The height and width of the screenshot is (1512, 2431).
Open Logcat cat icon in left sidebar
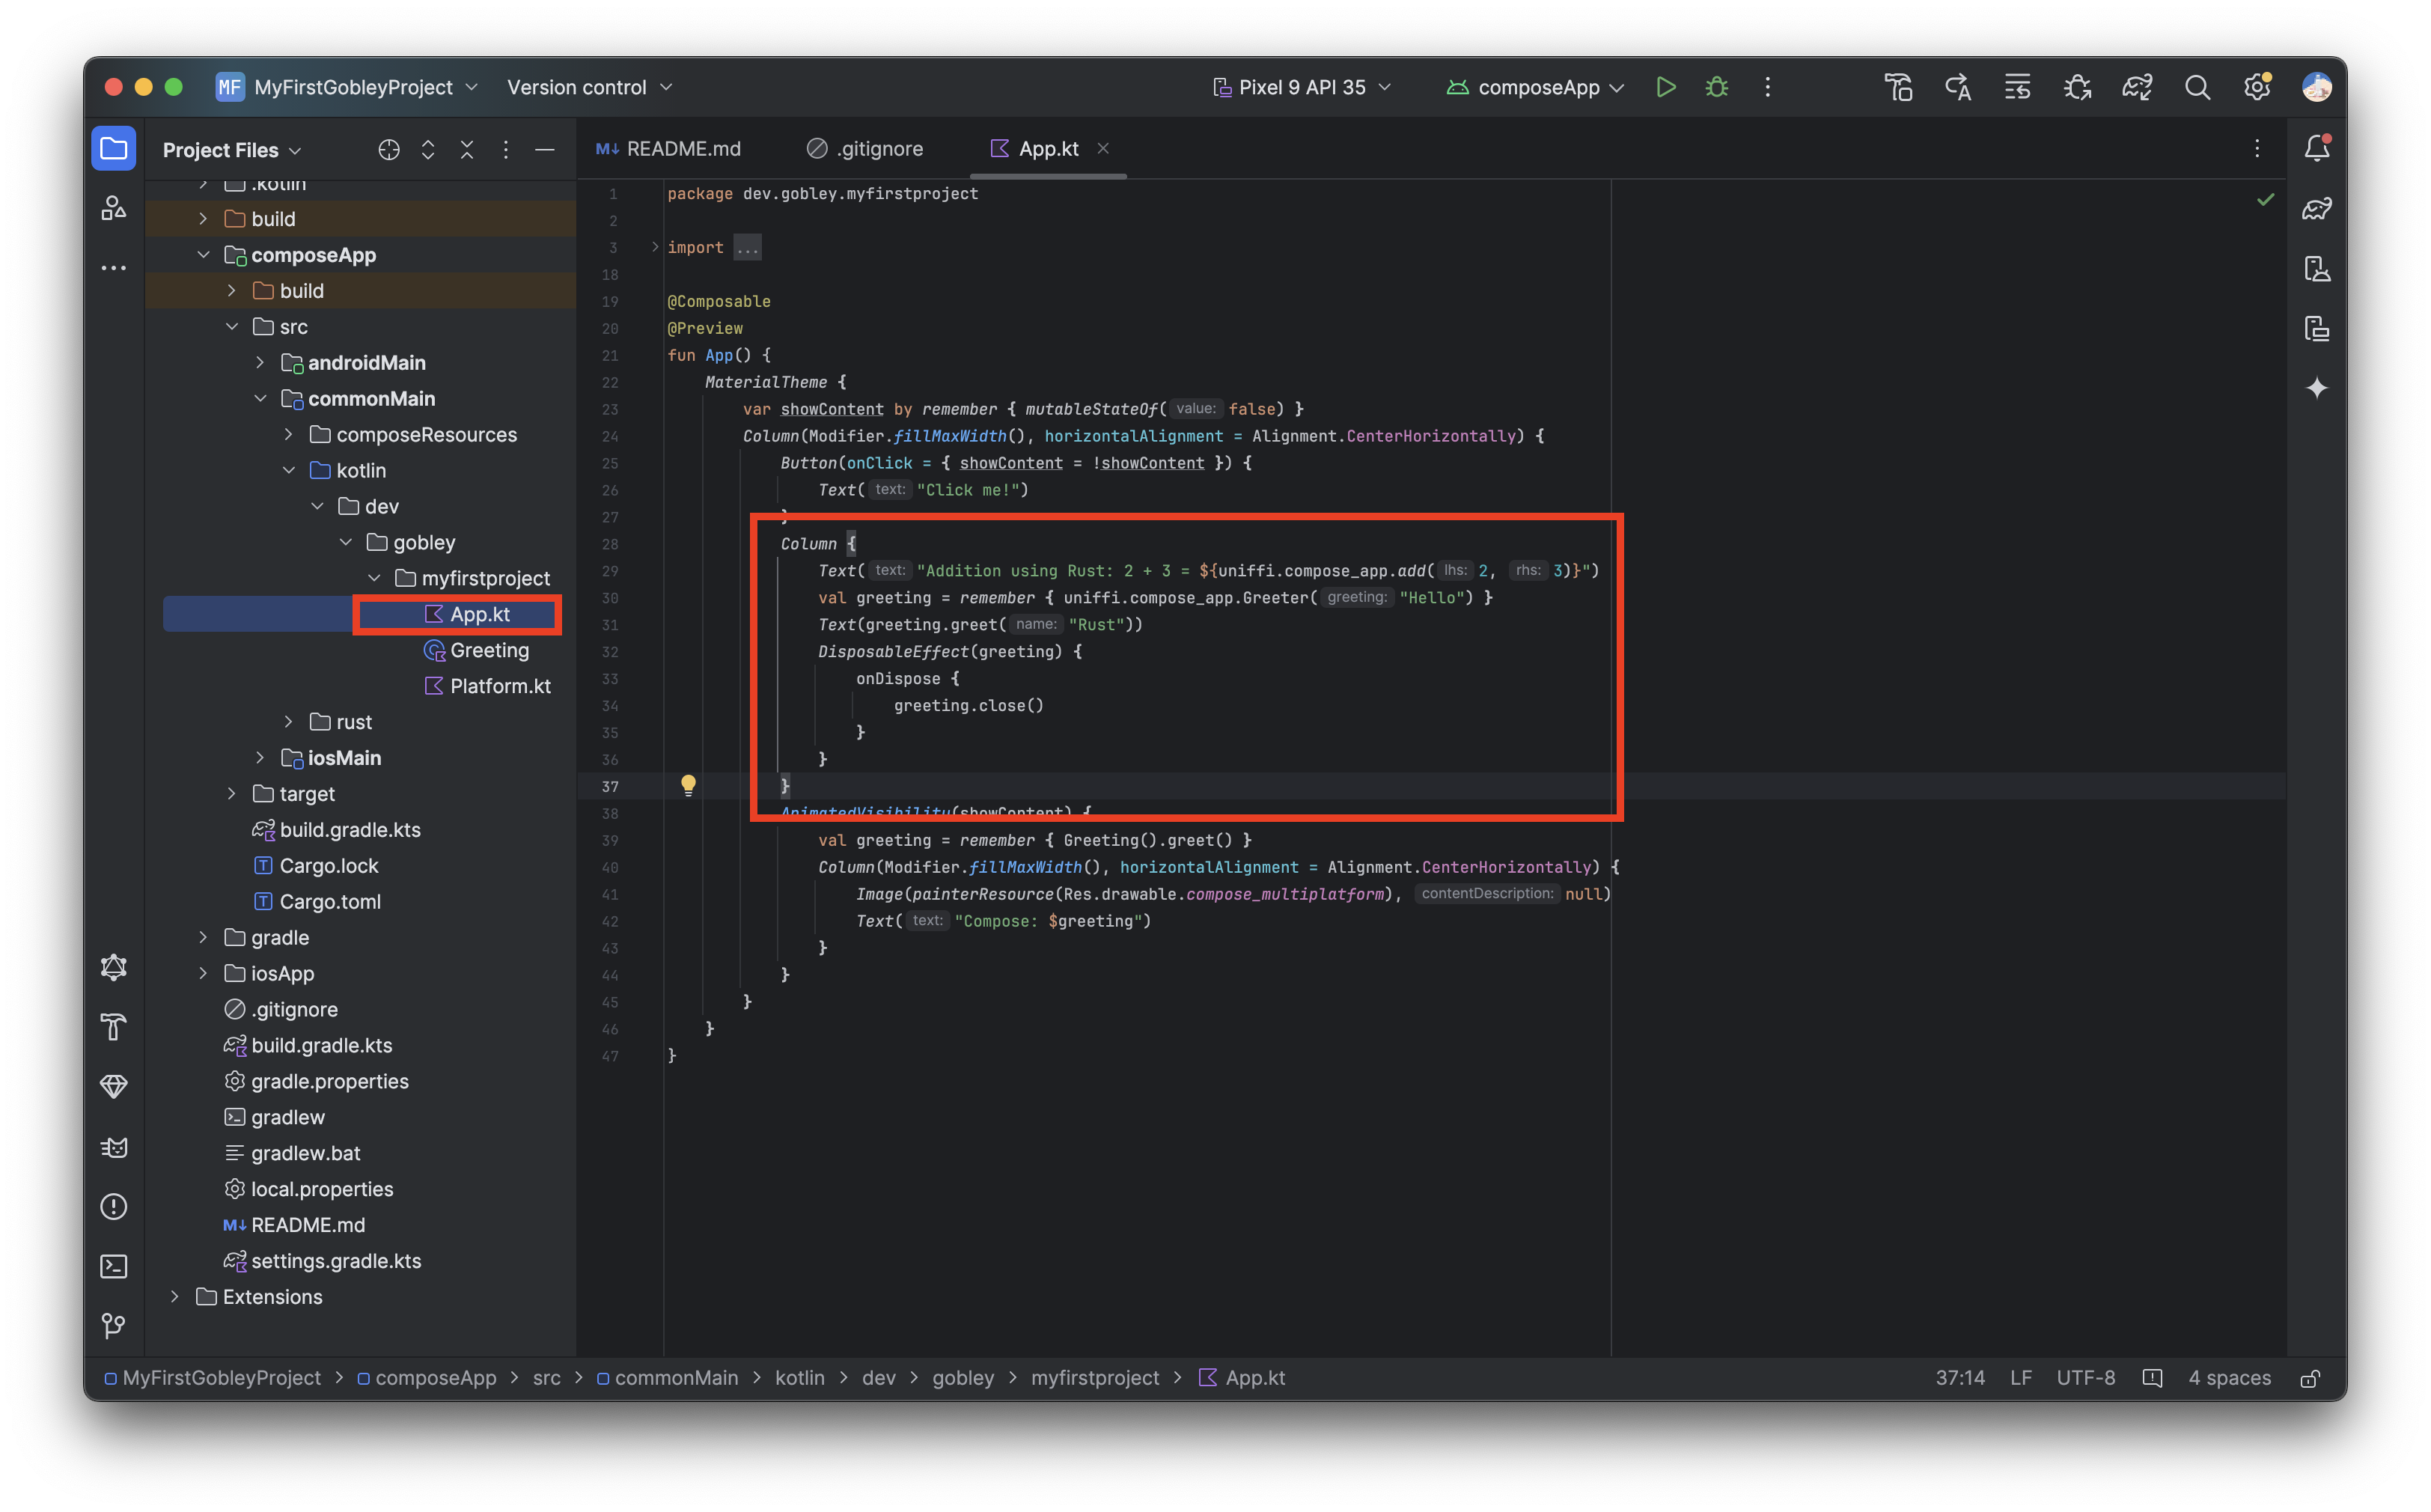pos(114,1147)
